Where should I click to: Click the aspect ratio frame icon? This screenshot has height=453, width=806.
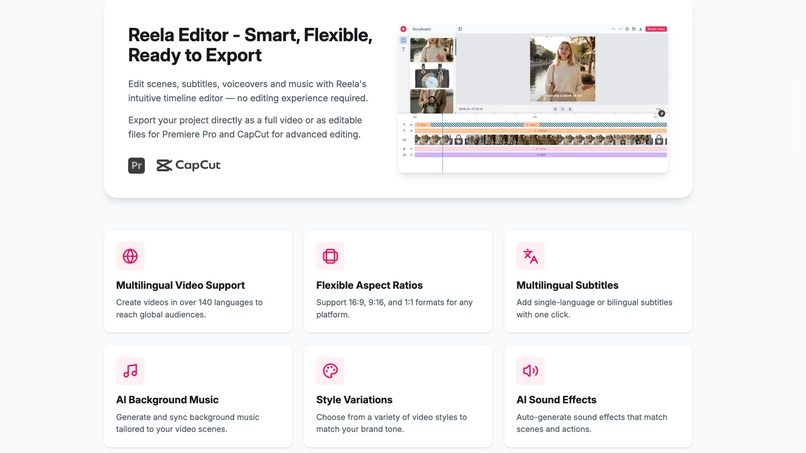click(330, 256)
